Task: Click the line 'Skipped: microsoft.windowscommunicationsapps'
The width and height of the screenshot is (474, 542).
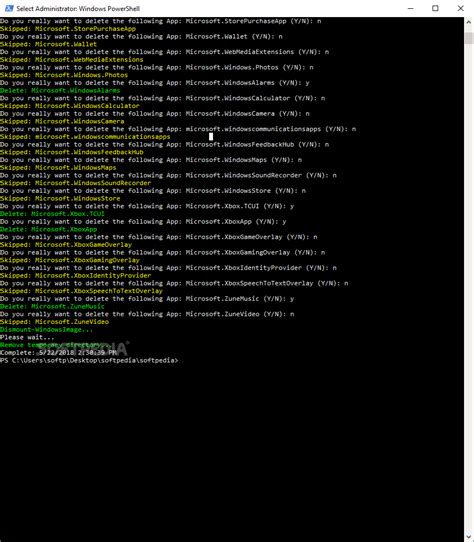Action: [85, 137]
